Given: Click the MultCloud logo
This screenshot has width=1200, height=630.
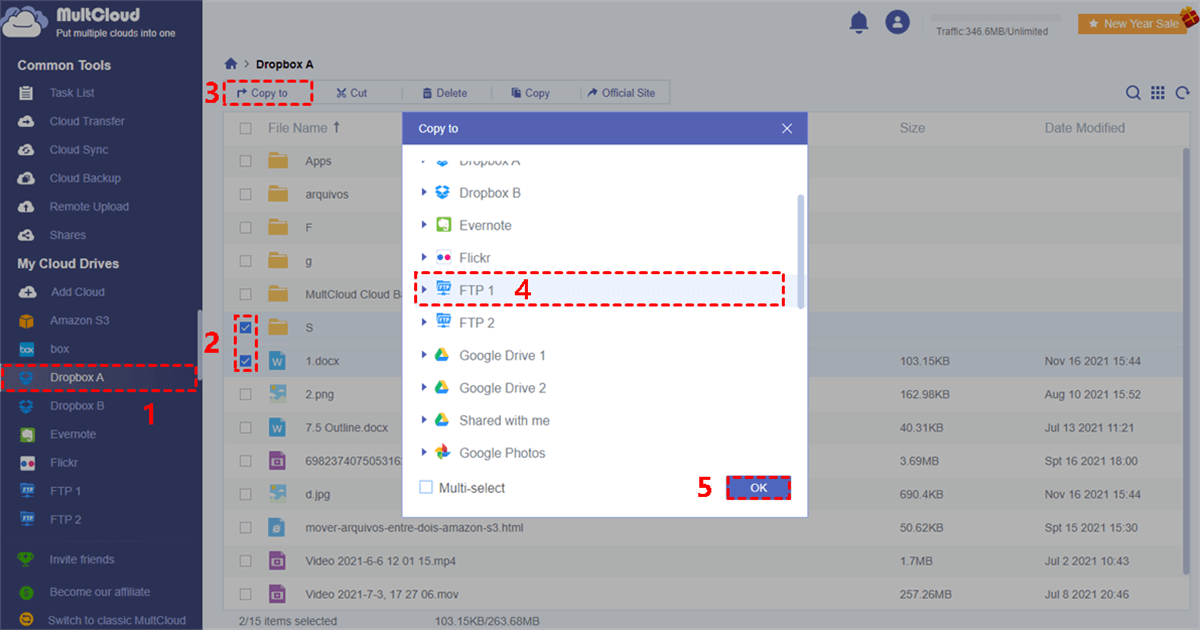Looking at the screenshot, I should (x=90, y=22).
